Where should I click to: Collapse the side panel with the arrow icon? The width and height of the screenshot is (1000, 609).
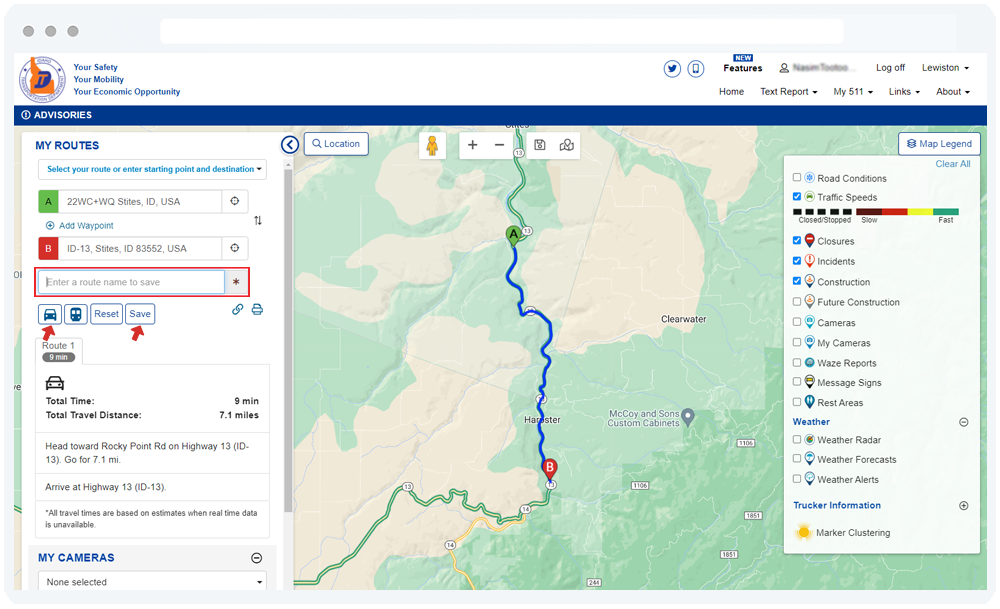pyautogui.click(x=290, y=145)
